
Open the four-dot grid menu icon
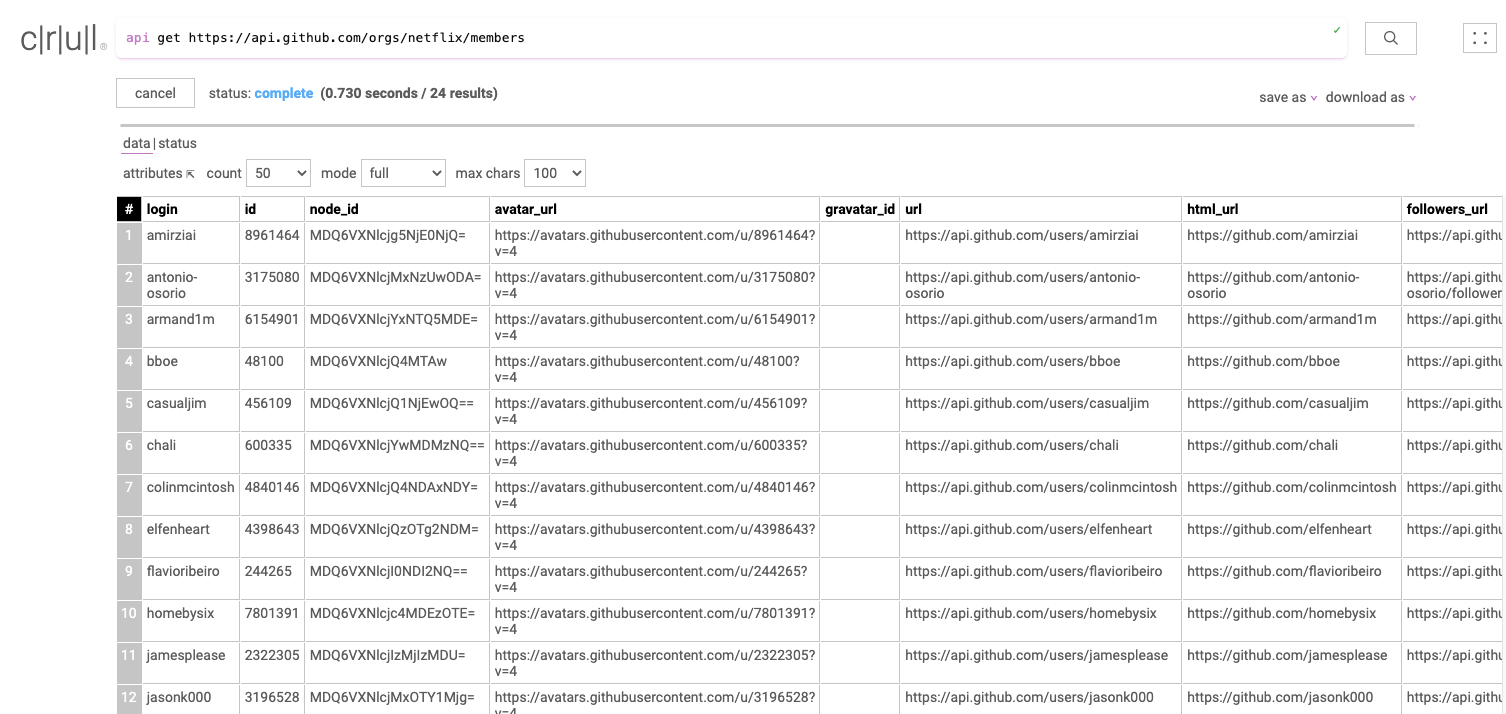tap(1479, 38)
